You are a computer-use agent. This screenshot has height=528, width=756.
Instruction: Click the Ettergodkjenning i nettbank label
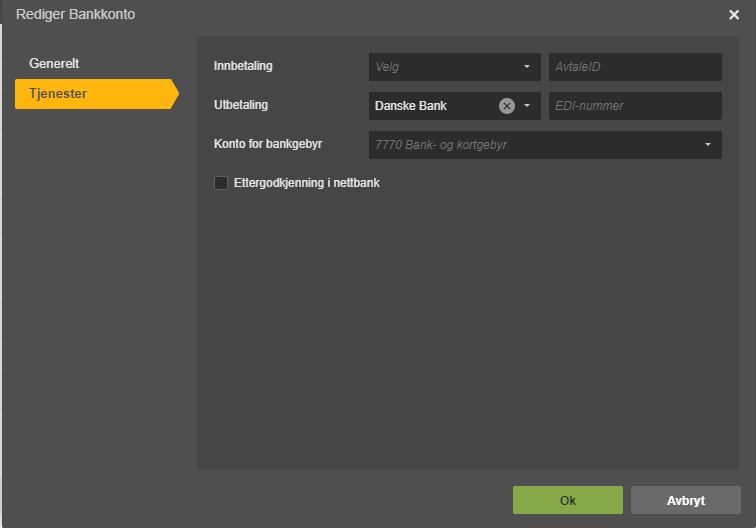(307, 183)
